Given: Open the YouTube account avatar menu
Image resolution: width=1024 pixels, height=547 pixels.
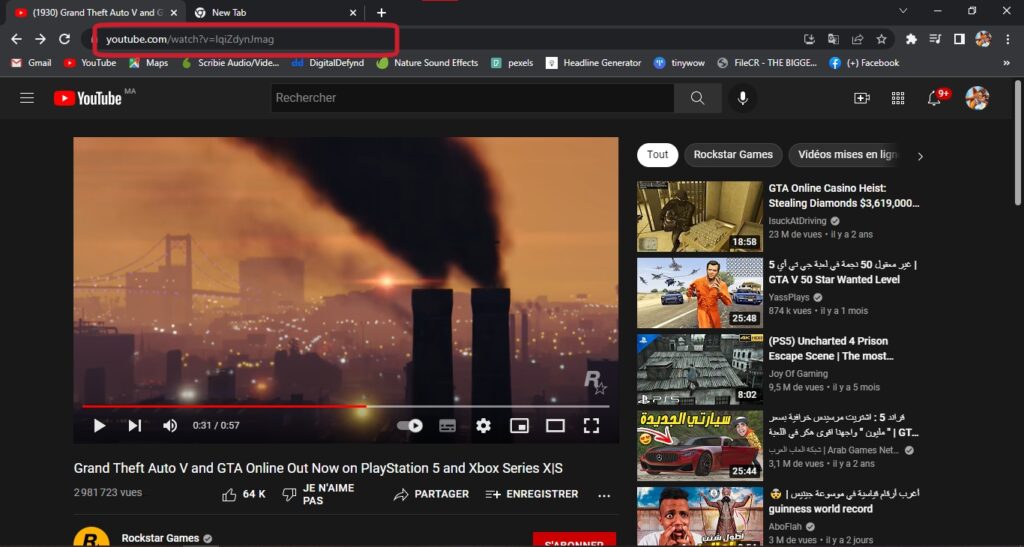Looking at the screenshot, I should pyautogui.click(x=977, y=98).
